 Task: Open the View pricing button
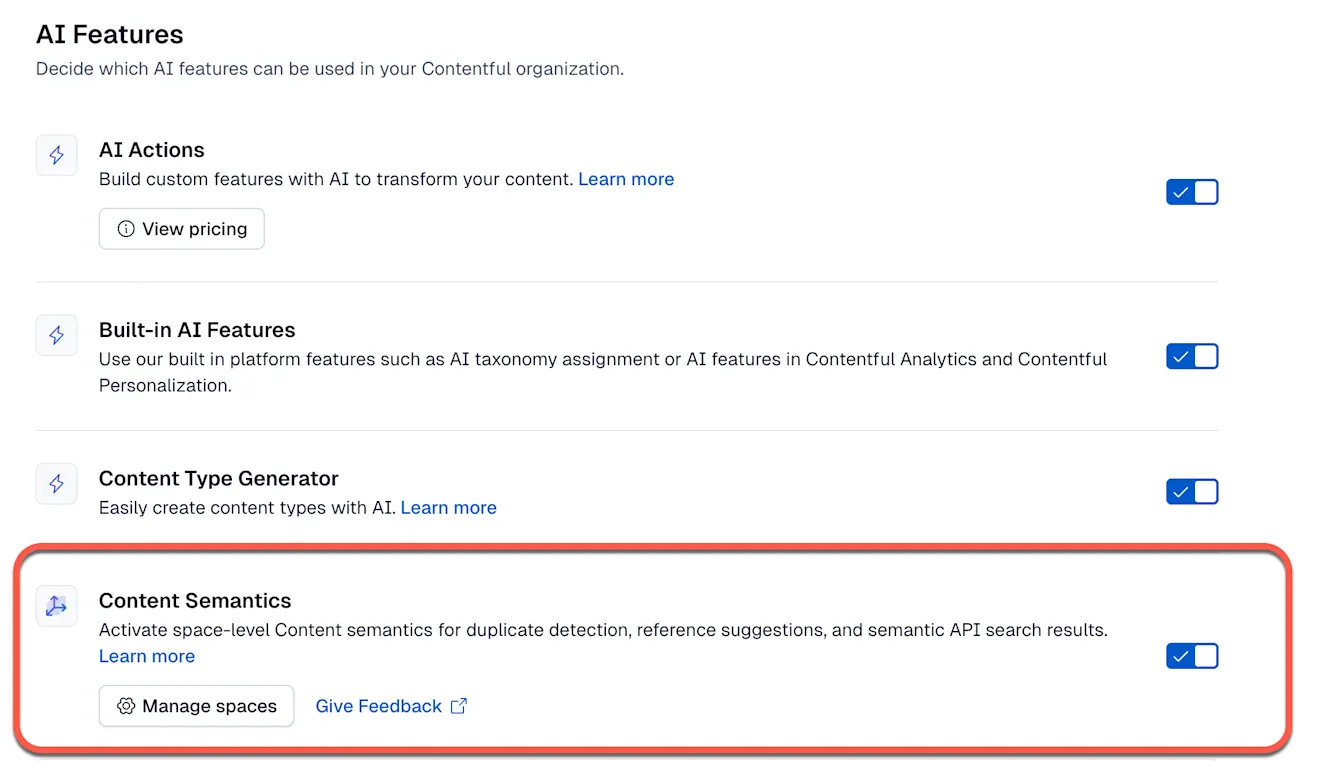point(182,229)
